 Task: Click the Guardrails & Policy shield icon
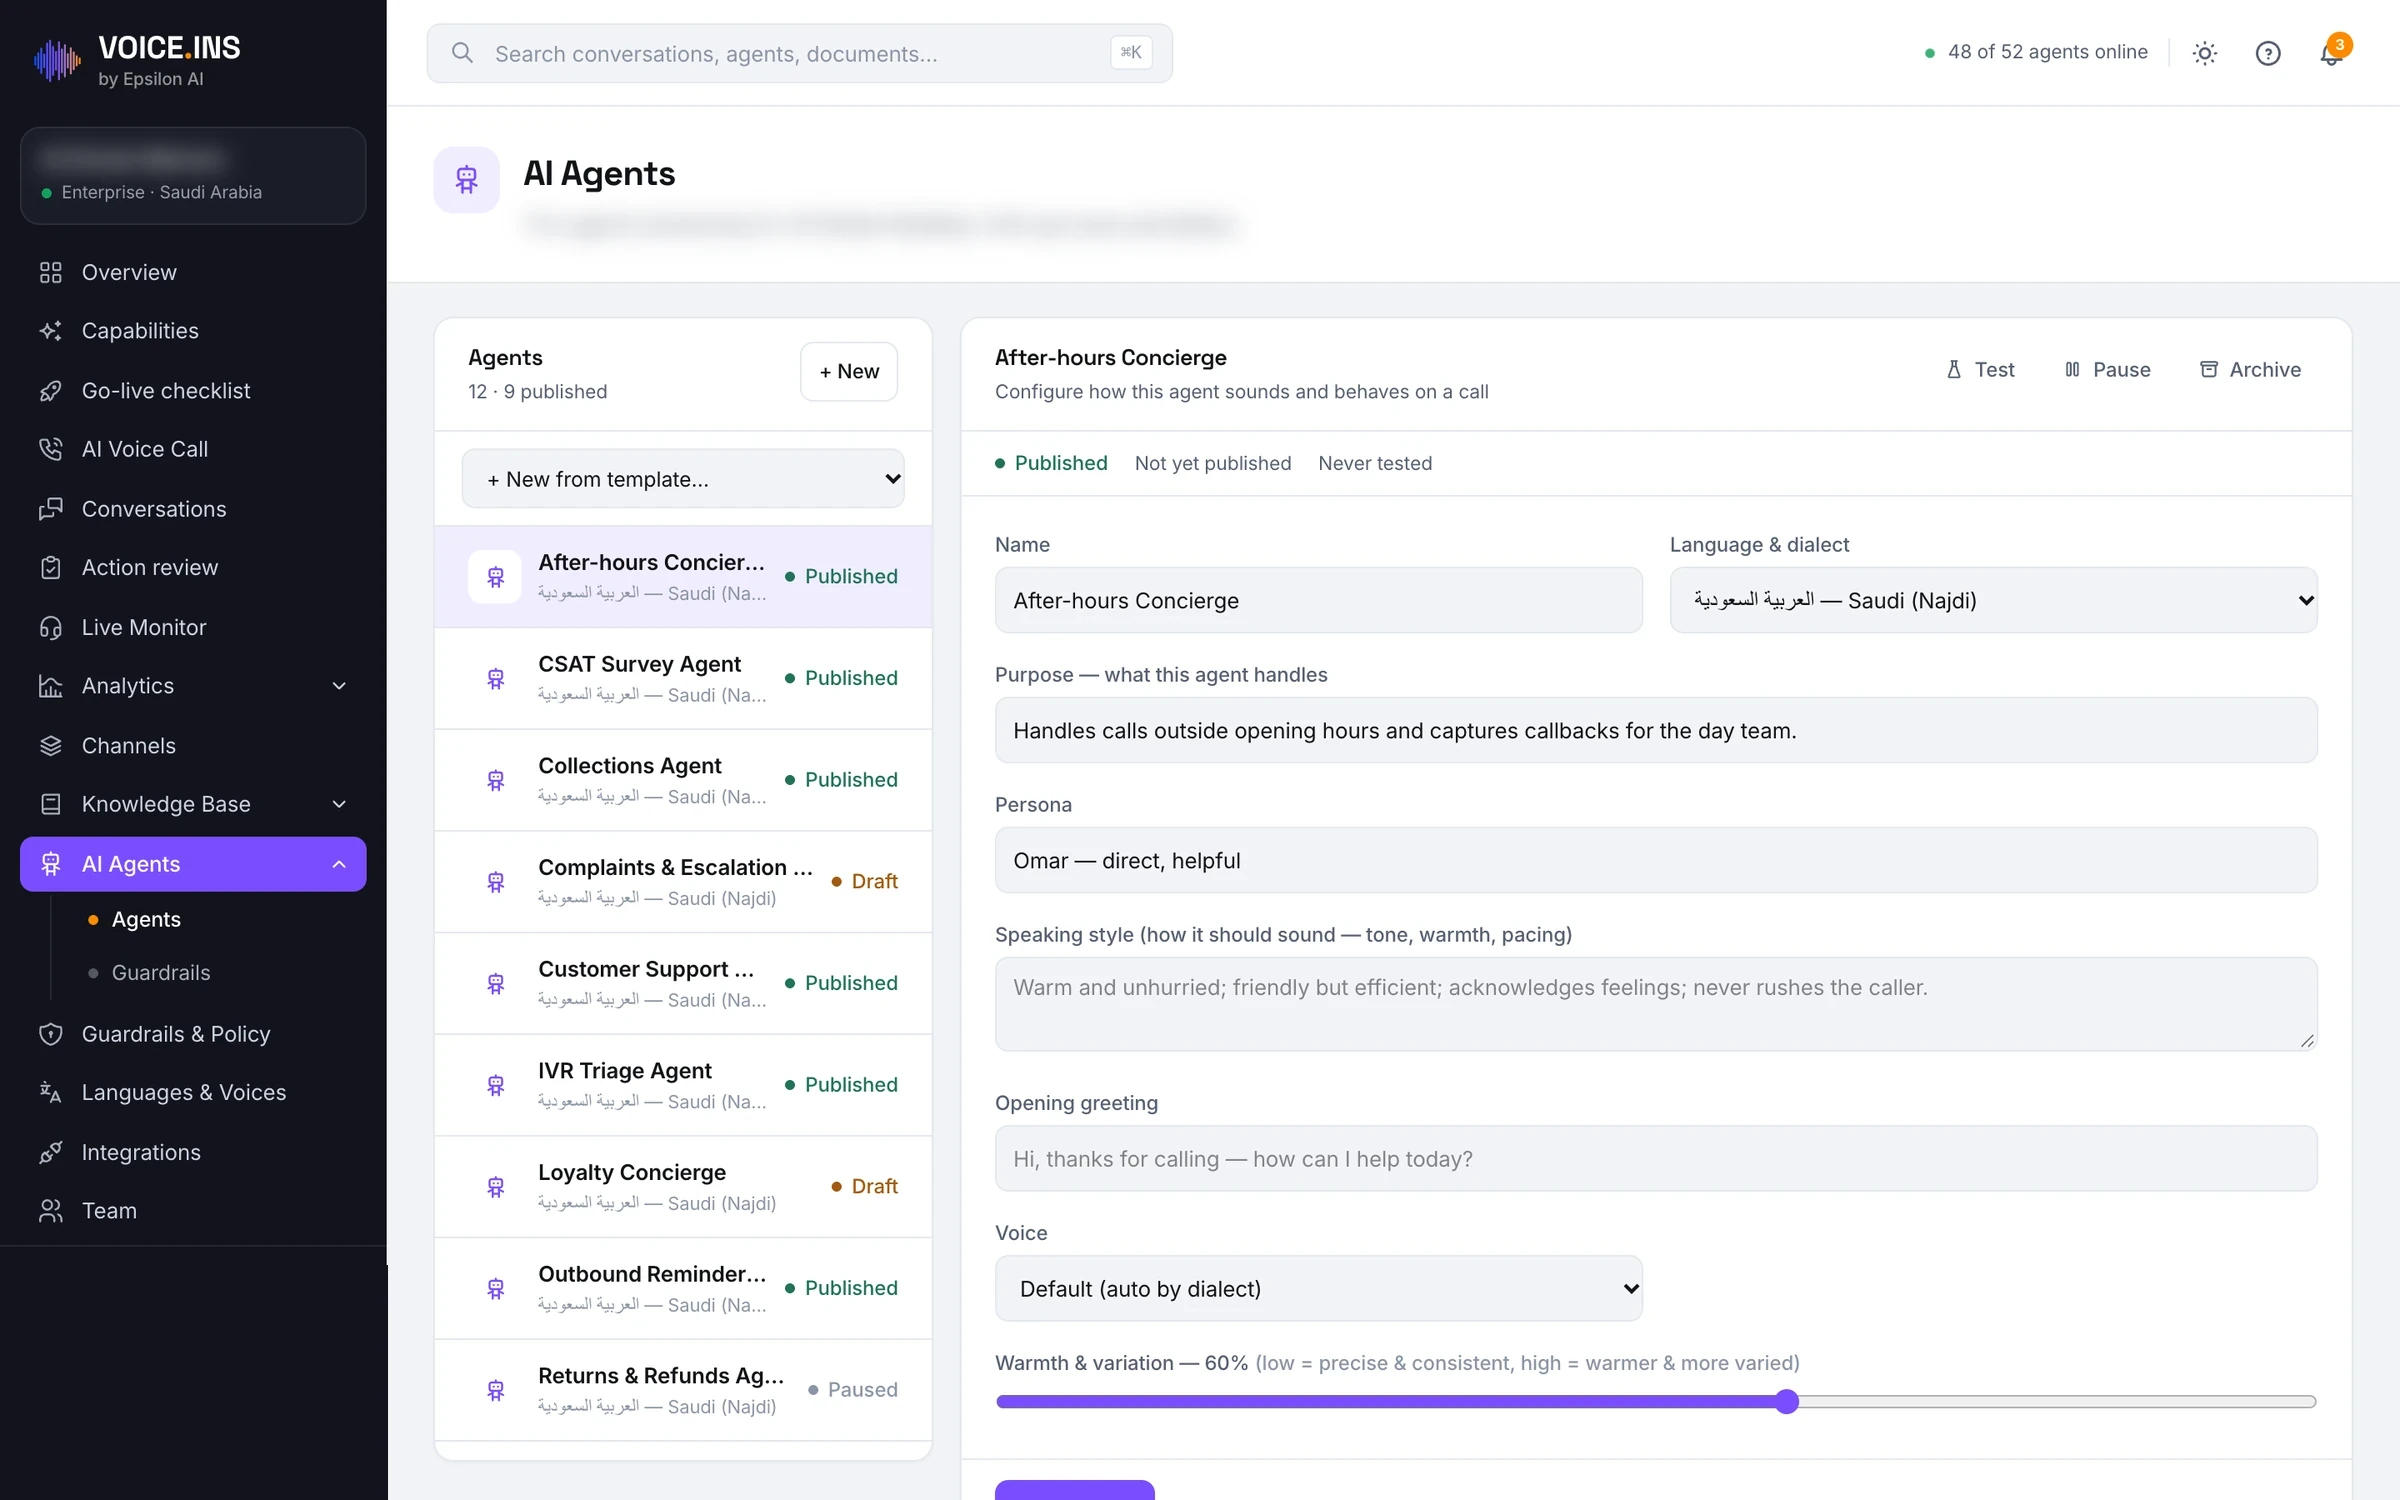51,1034
